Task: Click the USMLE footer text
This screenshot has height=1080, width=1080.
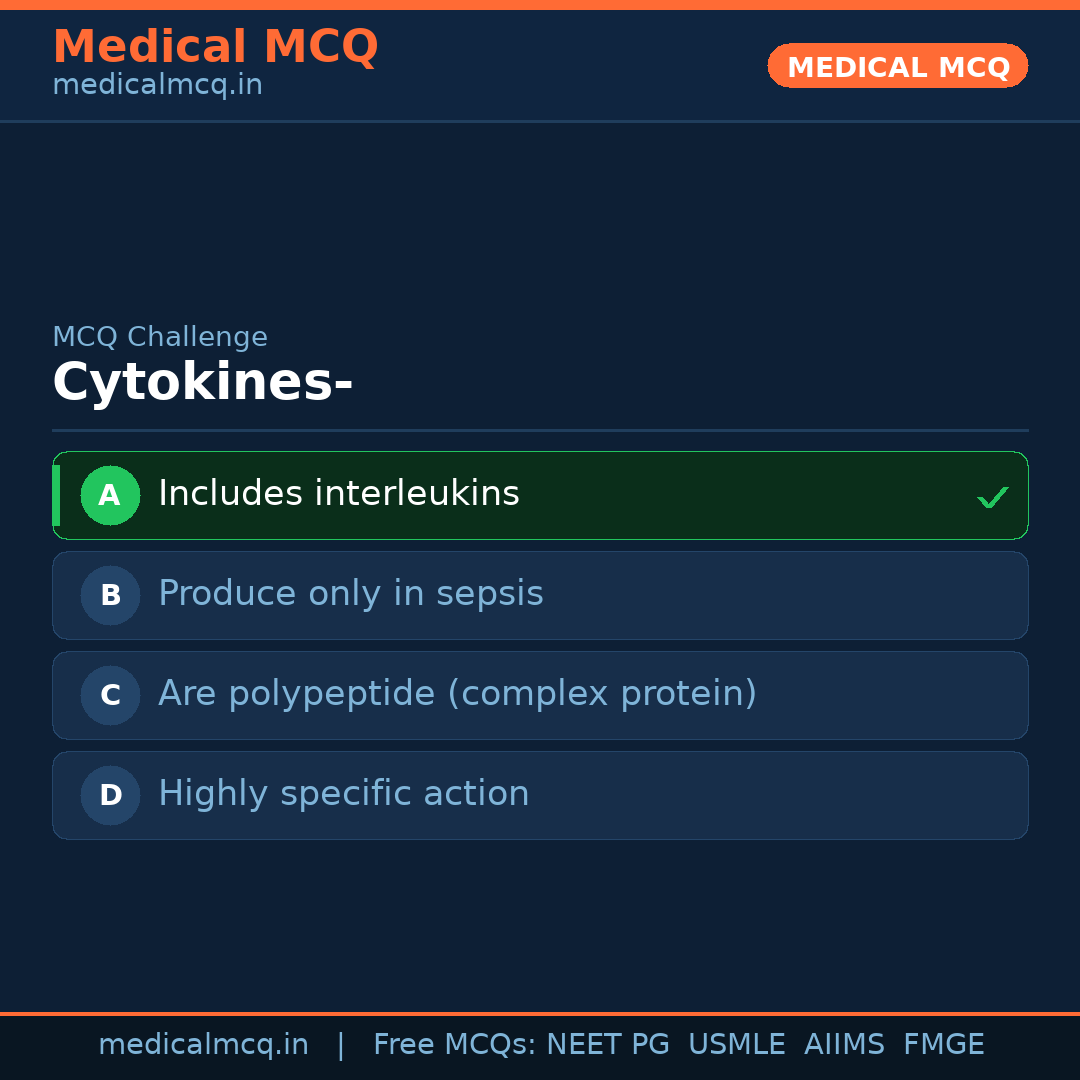Action: click(x=736, y=1045)
